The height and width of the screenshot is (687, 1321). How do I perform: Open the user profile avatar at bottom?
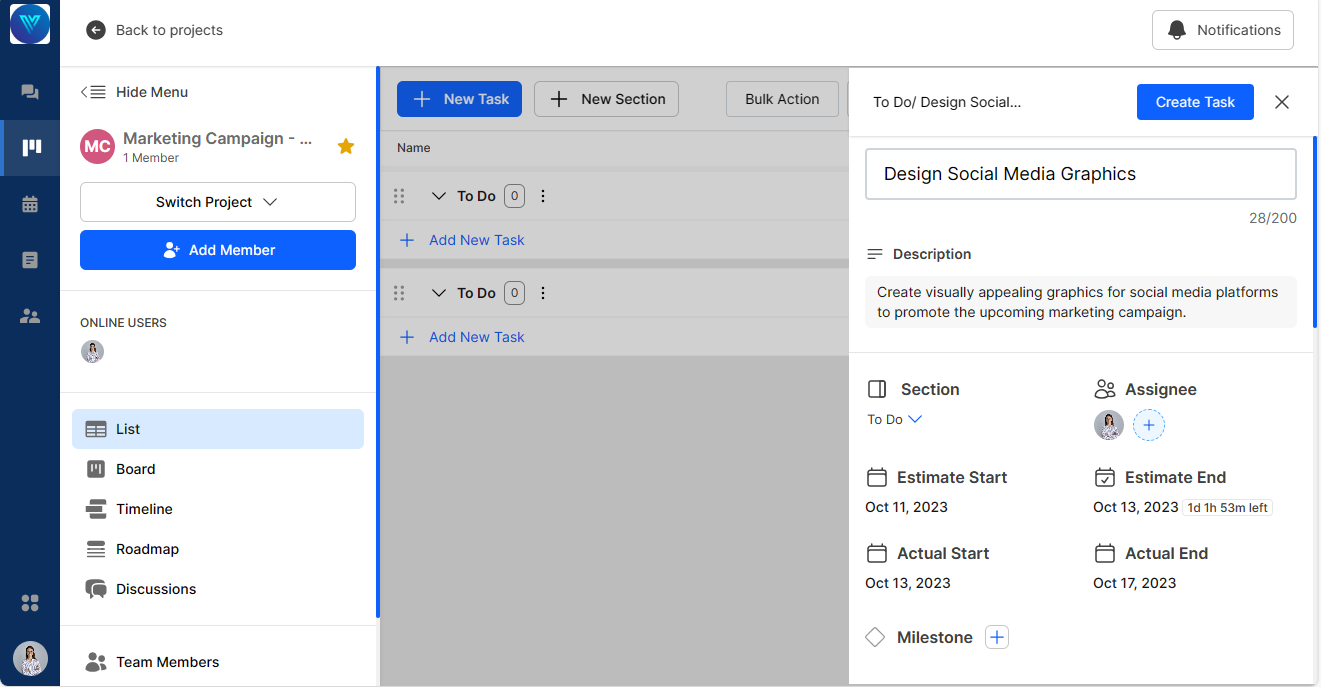click(30, 658)
